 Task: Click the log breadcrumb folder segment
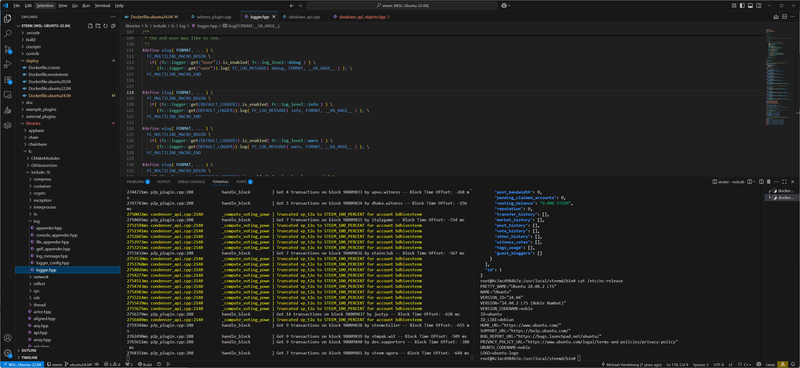[x=182, y=26]
